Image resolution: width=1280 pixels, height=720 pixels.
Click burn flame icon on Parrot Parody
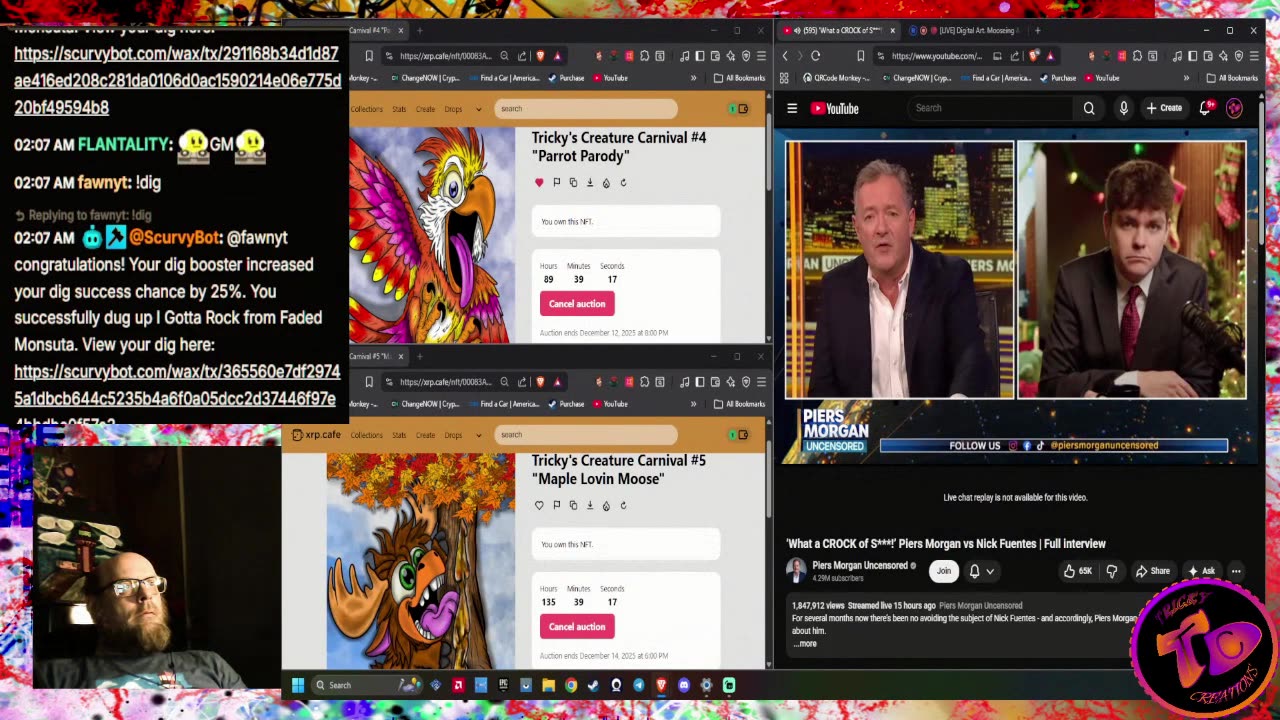click(x=606, y=183)
